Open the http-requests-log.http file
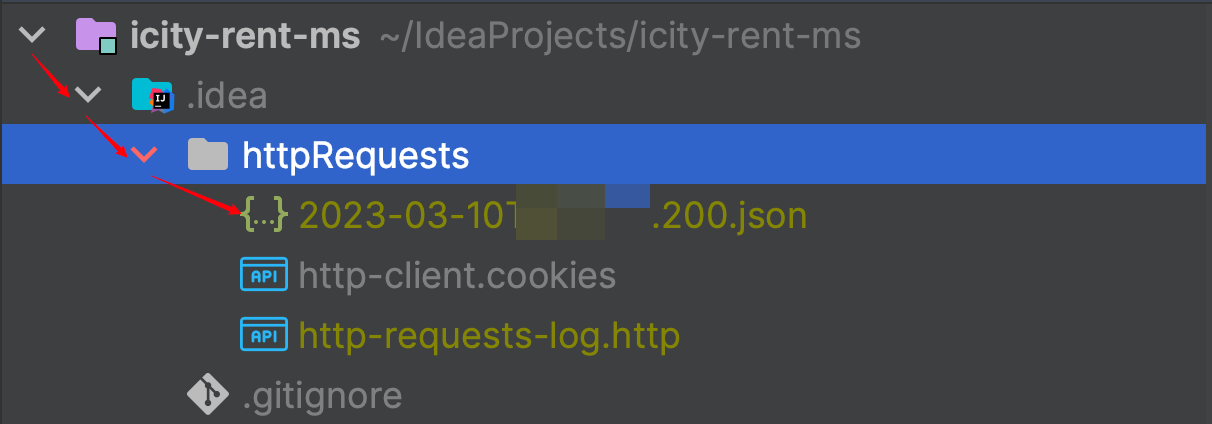The width and height of the screenshot is (1212, 424). coord(489,335)
